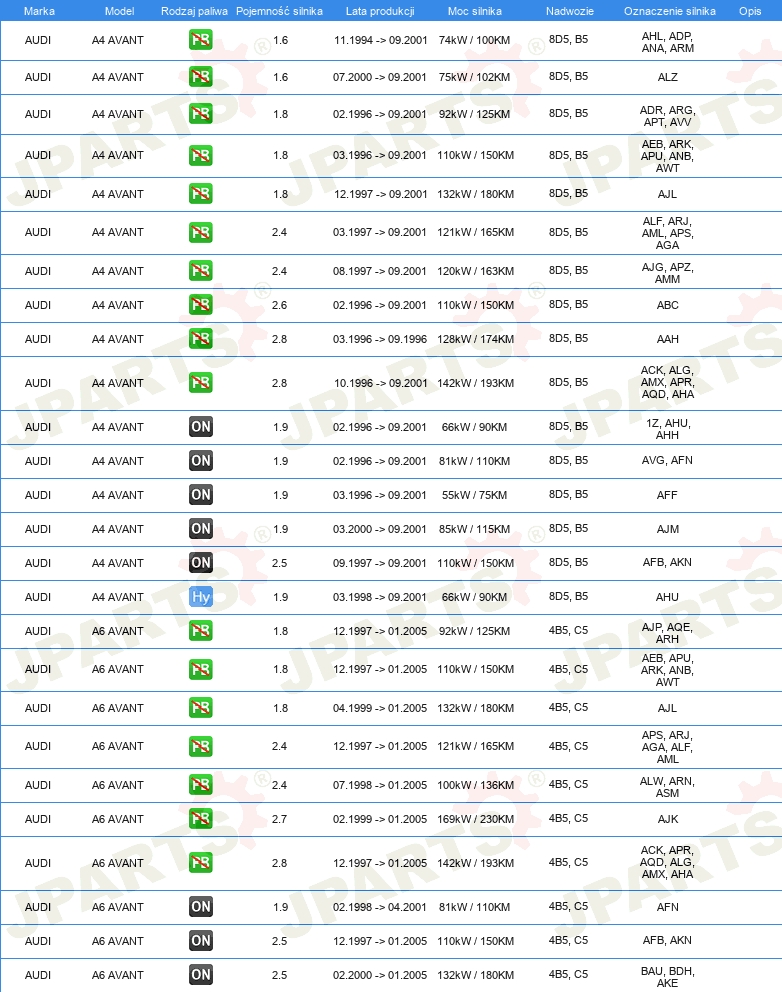Click the petrol icon in the ABC engine row

pos(201,305)
